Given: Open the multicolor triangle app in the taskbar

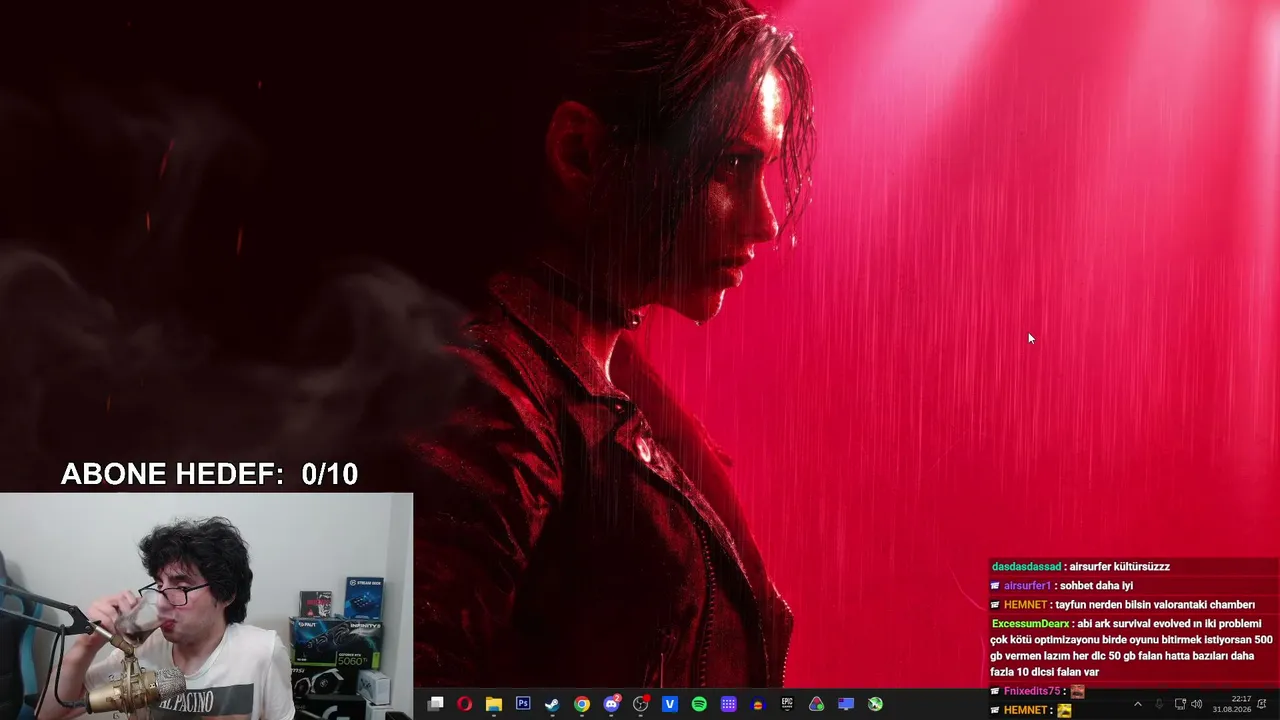Looking at the screenshot, I should pos(816,704).
